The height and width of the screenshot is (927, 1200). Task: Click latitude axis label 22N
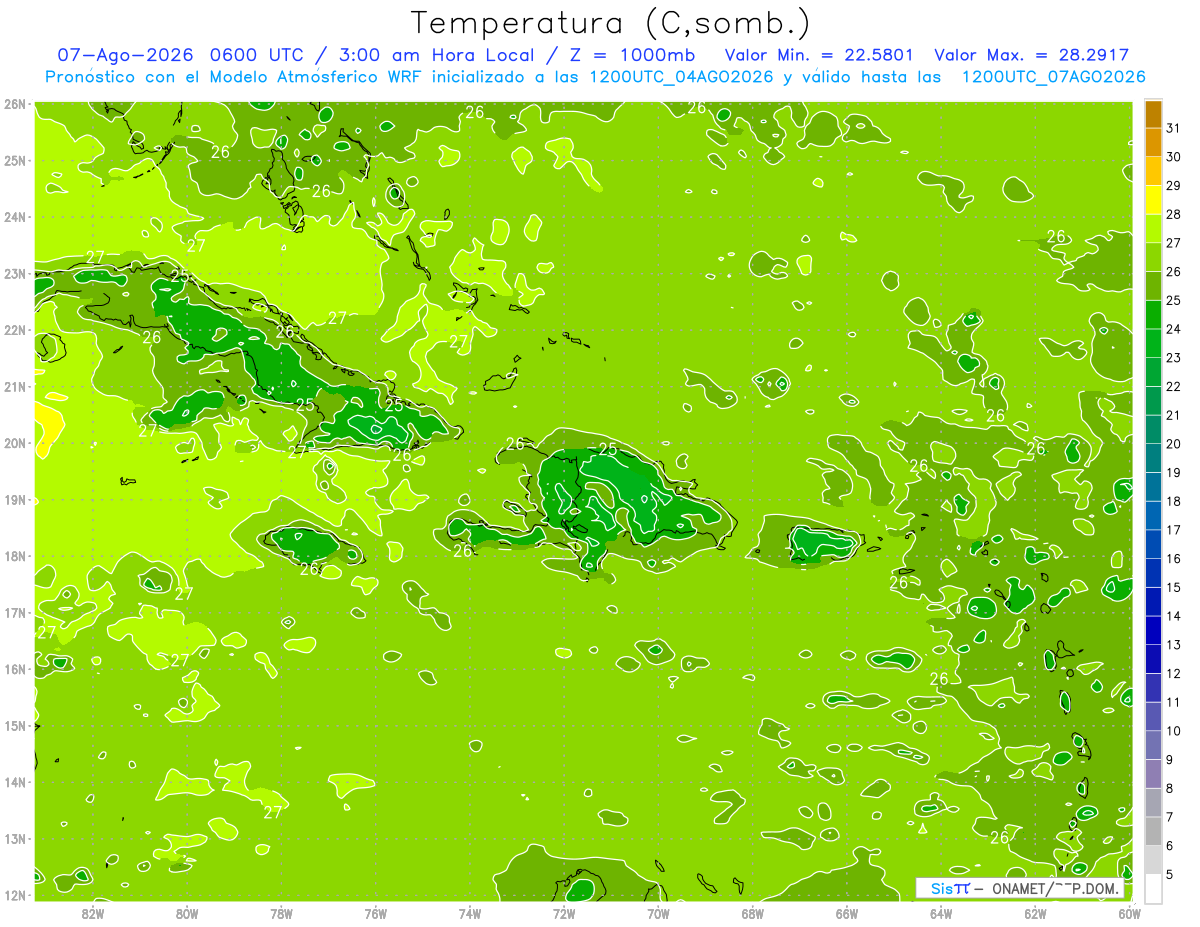coord(15,330)
